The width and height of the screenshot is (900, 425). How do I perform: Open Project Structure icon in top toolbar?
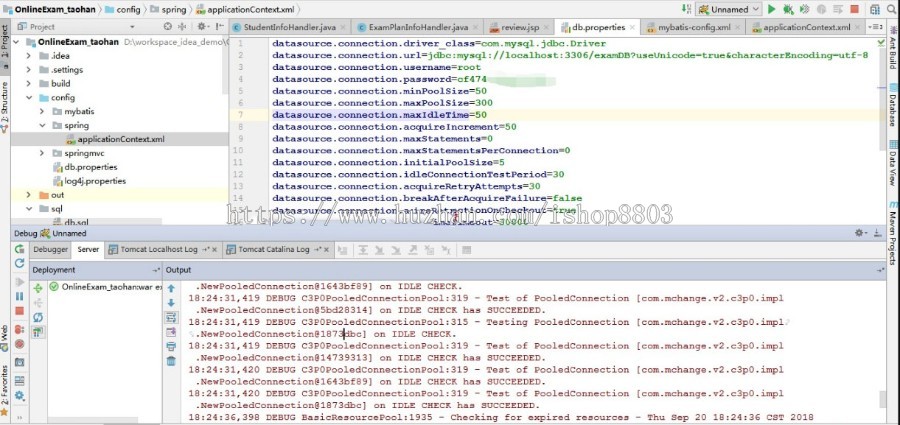tap(875, 9)
